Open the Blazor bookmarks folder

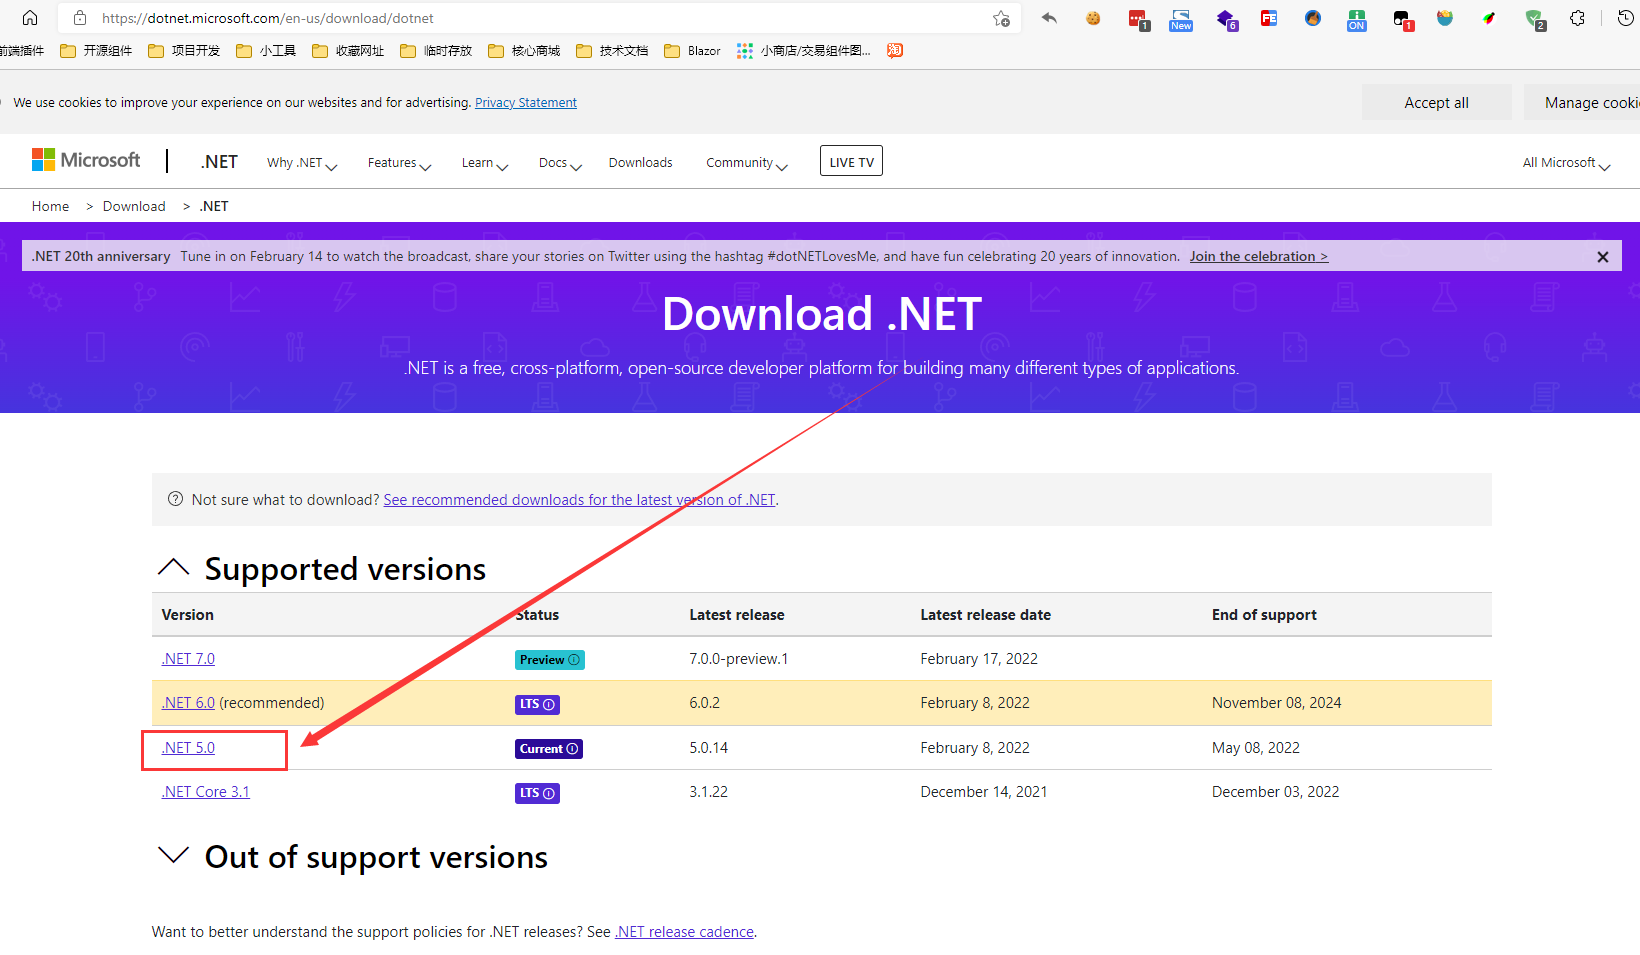[x=692, y=51]
